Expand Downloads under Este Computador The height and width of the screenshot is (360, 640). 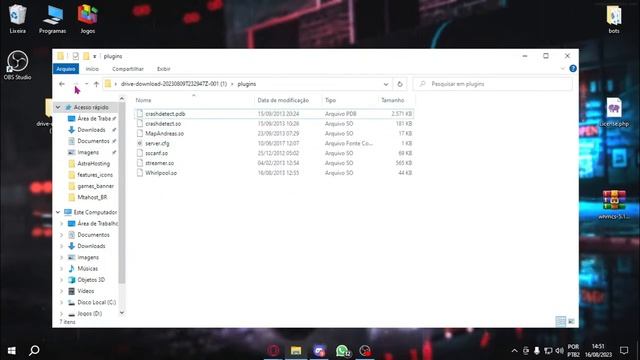coord(62,246)
